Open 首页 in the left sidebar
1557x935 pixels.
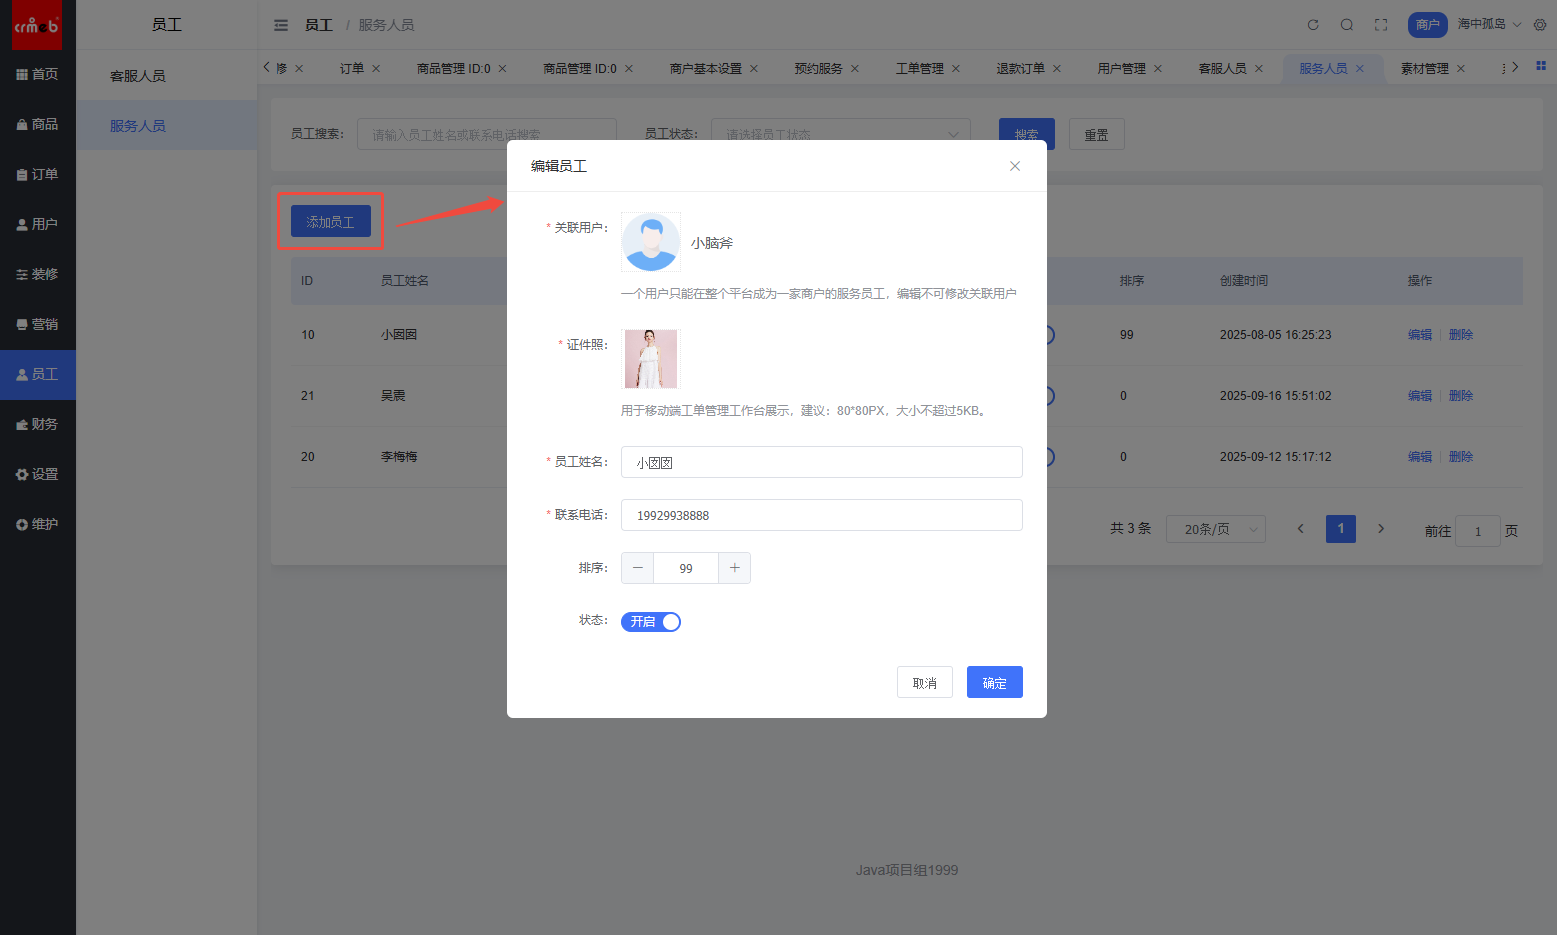pyautogui.click(x=38, y=74)
